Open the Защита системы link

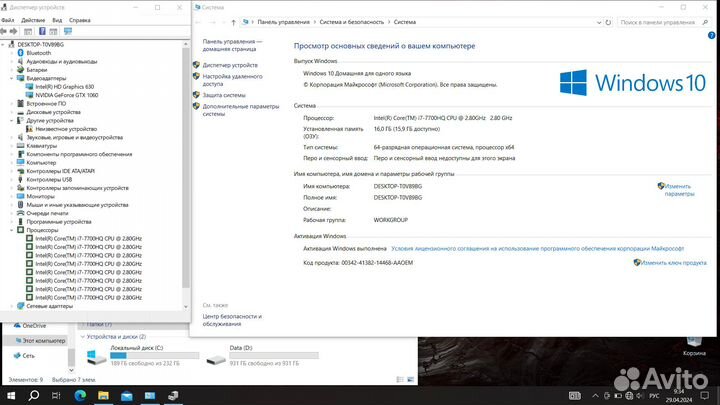(224, 95)
